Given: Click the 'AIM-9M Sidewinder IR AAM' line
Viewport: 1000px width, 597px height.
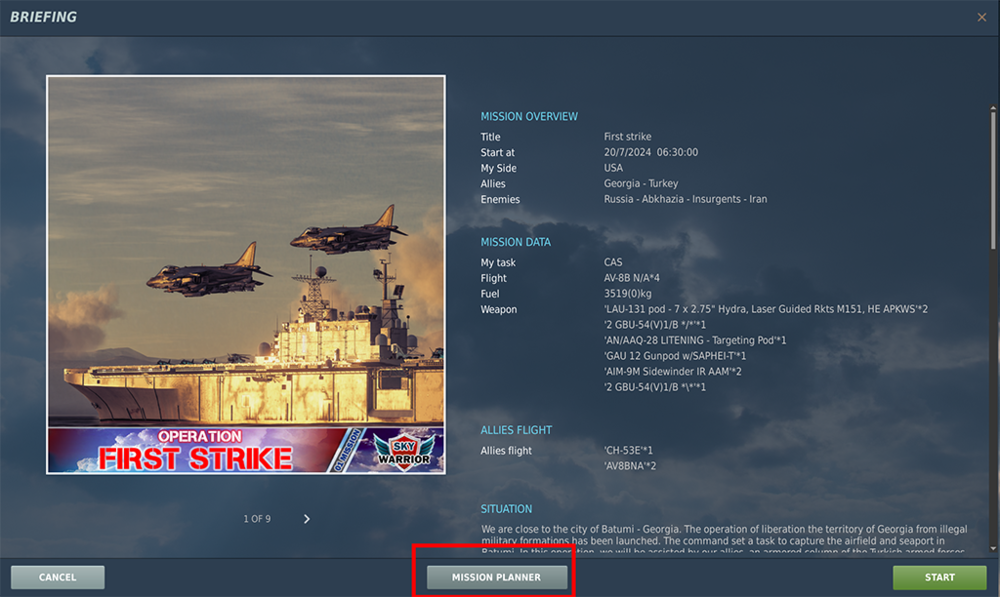Looking at the screenshot, I should [x=673, y=371].
